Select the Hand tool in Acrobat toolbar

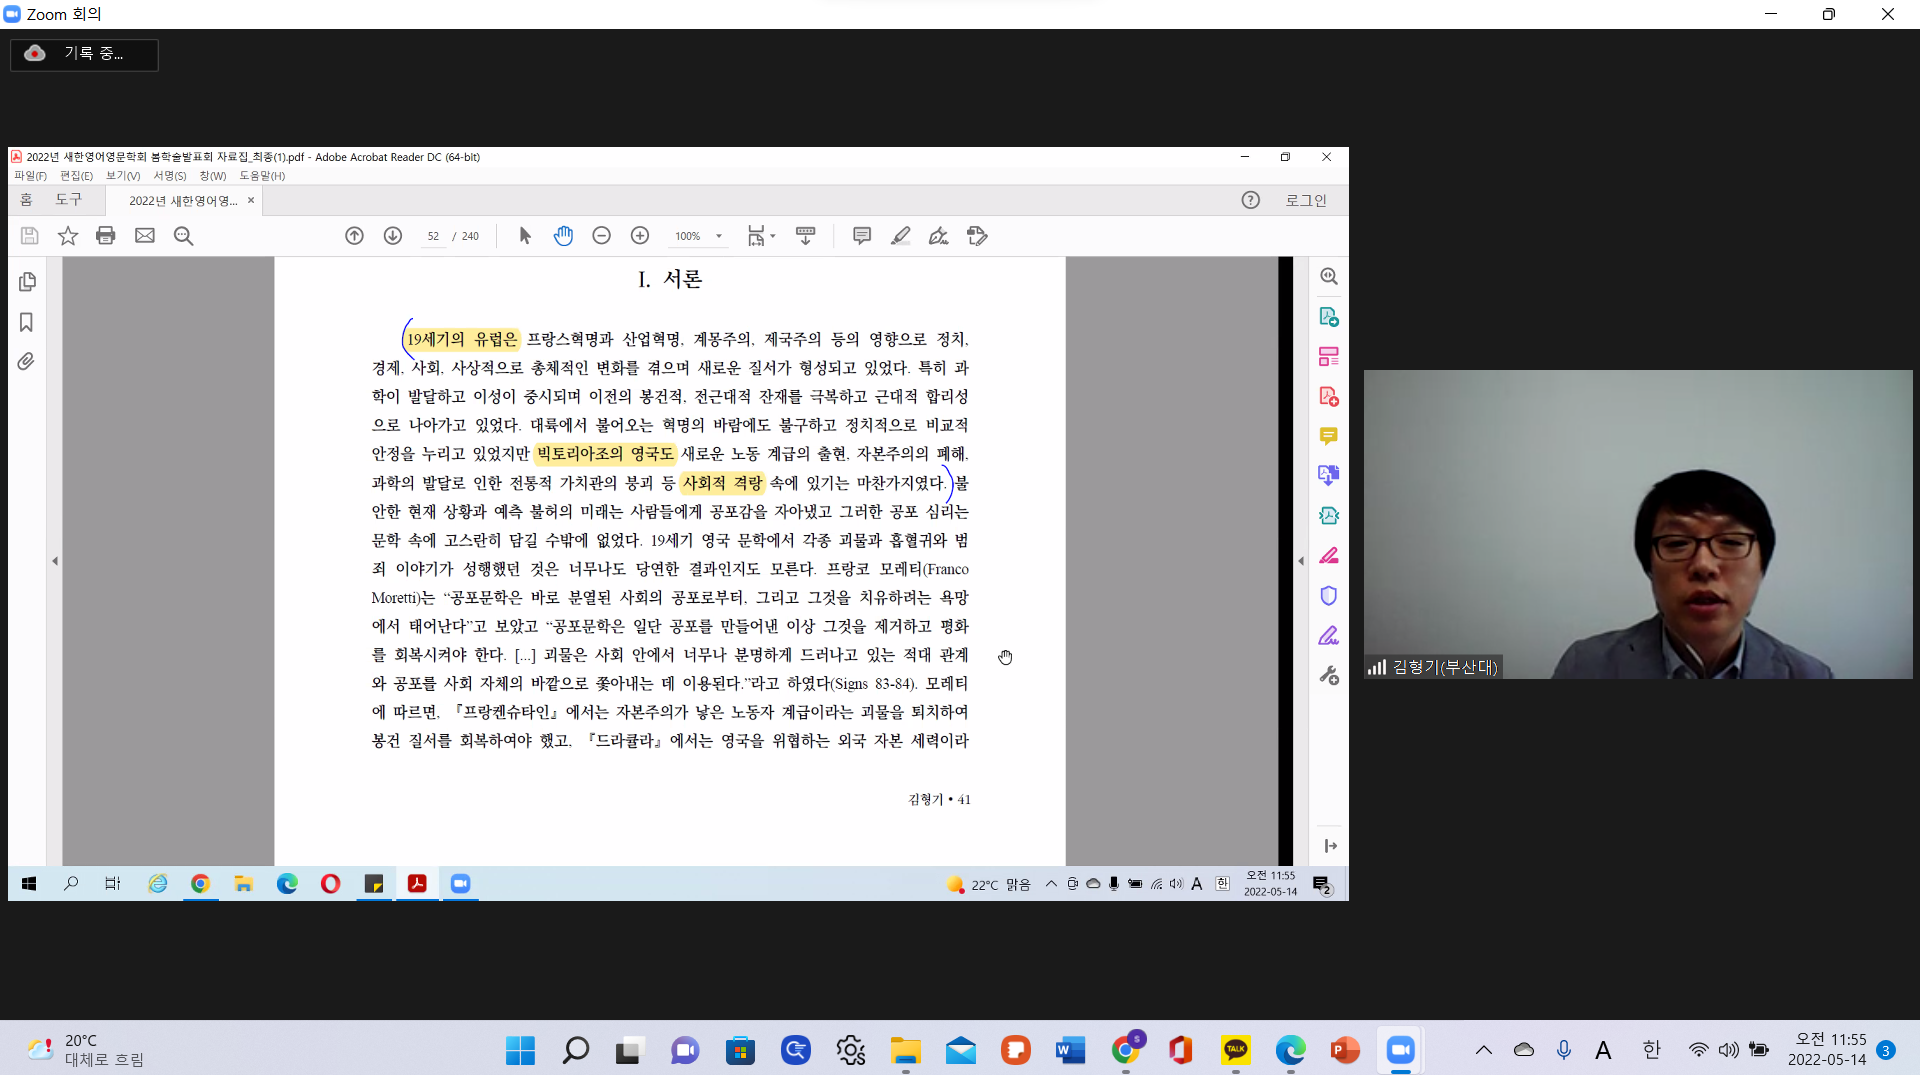coord(563,236)
